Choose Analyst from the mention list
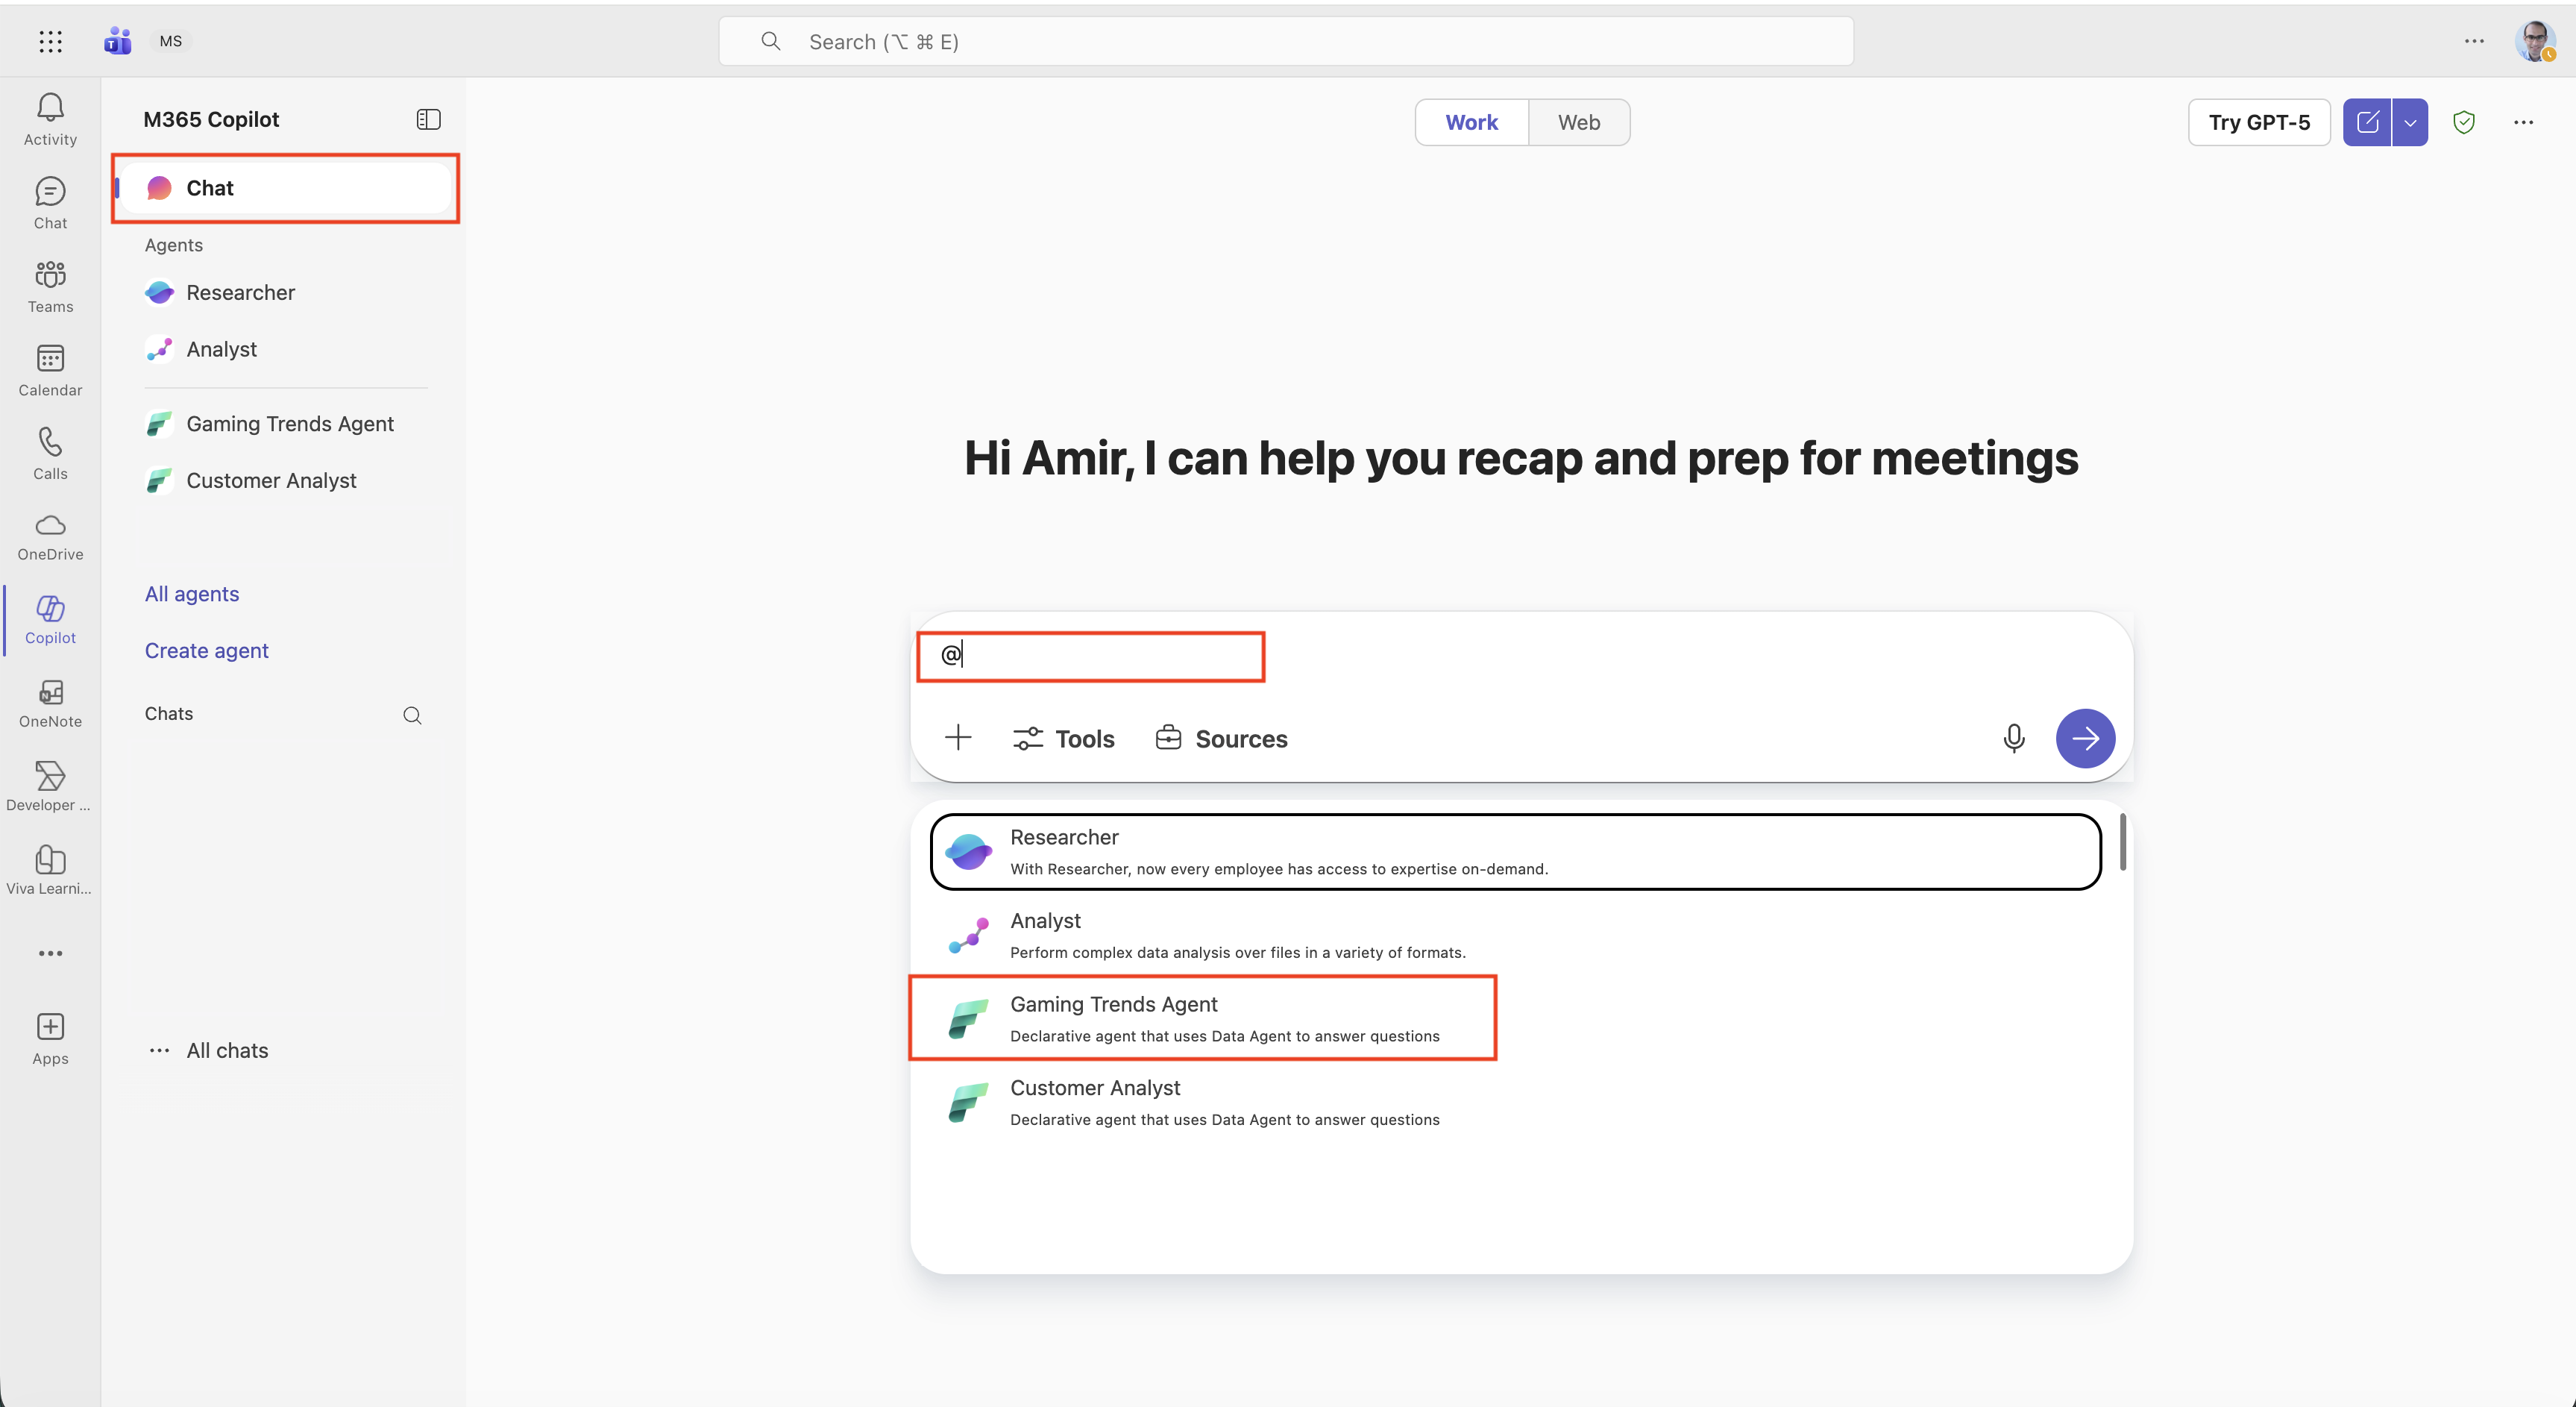 [1515, 935]
